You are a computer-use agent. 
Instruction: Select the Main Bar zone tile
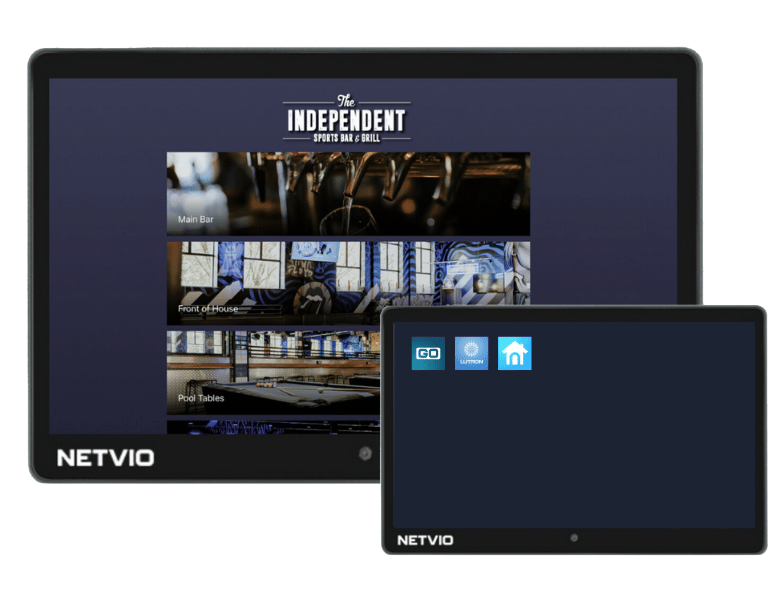point(348,193)
